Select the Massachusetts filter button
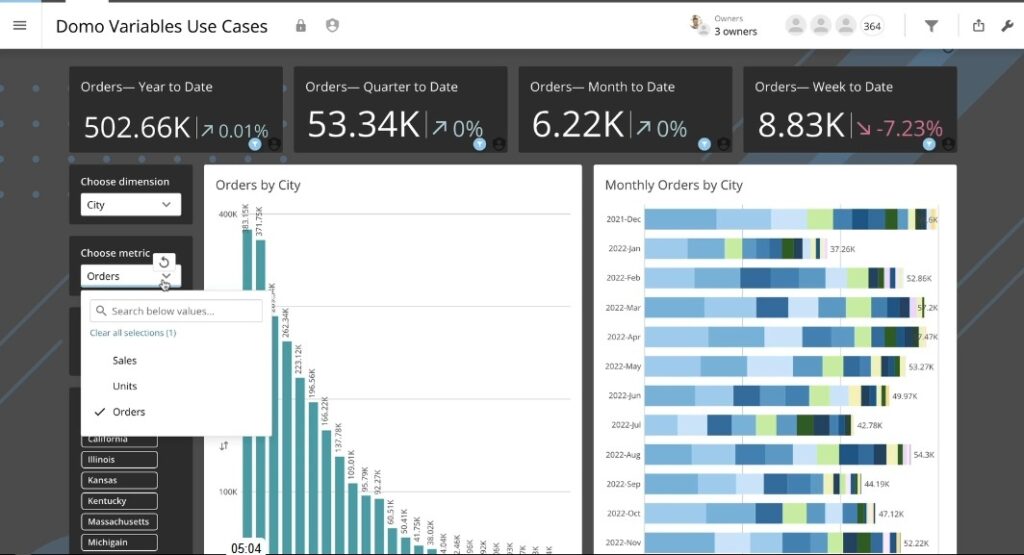The image size is (1024, 555). [119, 522]
